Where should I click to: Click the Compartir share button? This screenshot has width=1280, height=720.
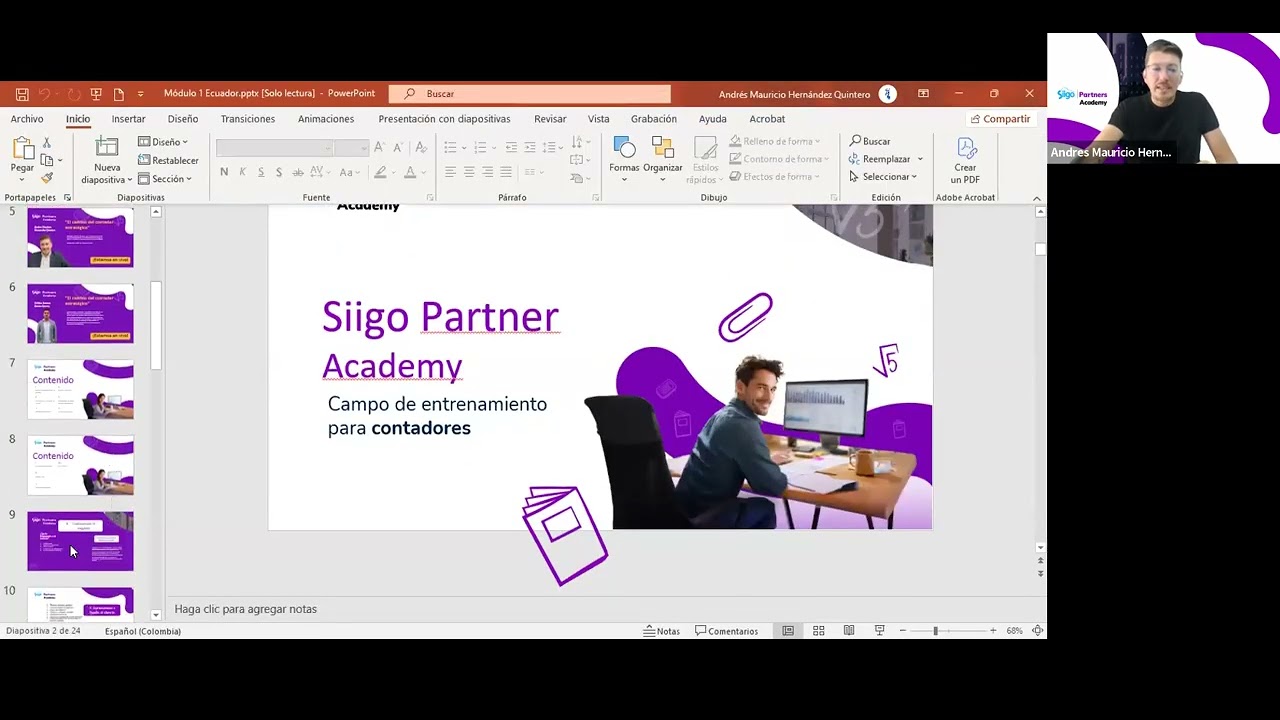[x=1000, y=119]
